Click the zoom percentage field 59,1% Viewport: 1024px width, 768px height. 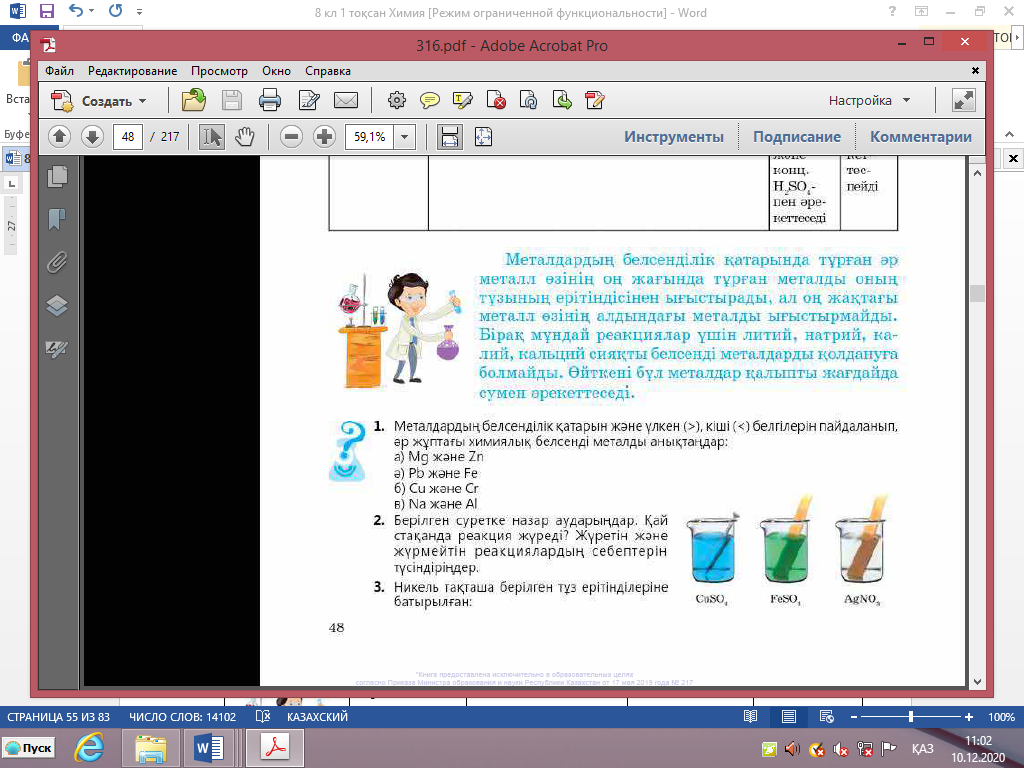click(x=369, y=136)
